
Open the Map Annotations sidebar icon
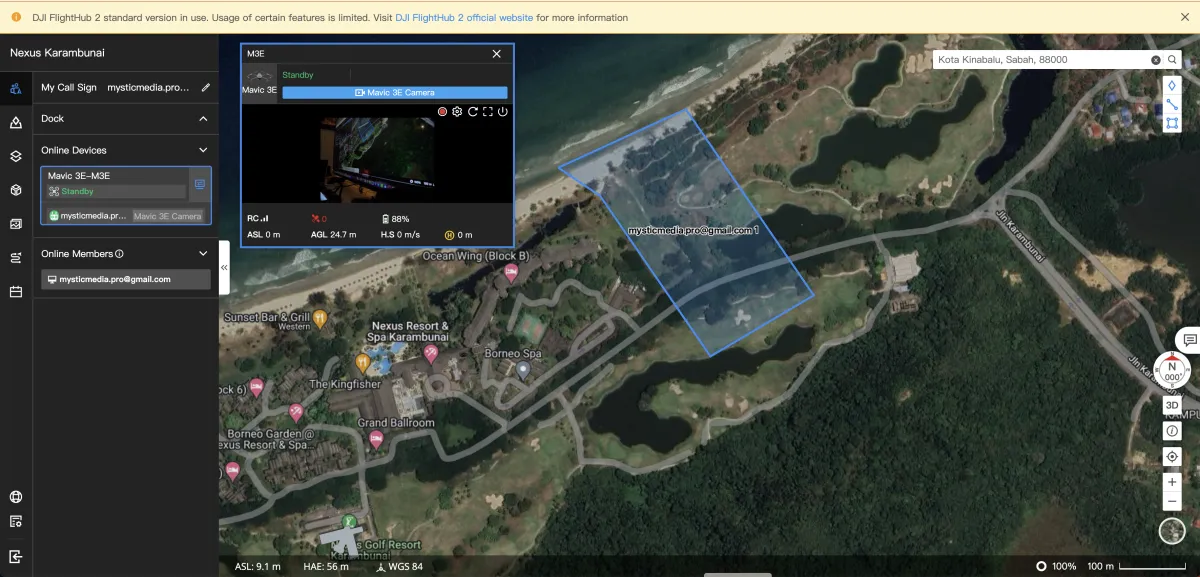pyautogui.click(x=15, y=122)
